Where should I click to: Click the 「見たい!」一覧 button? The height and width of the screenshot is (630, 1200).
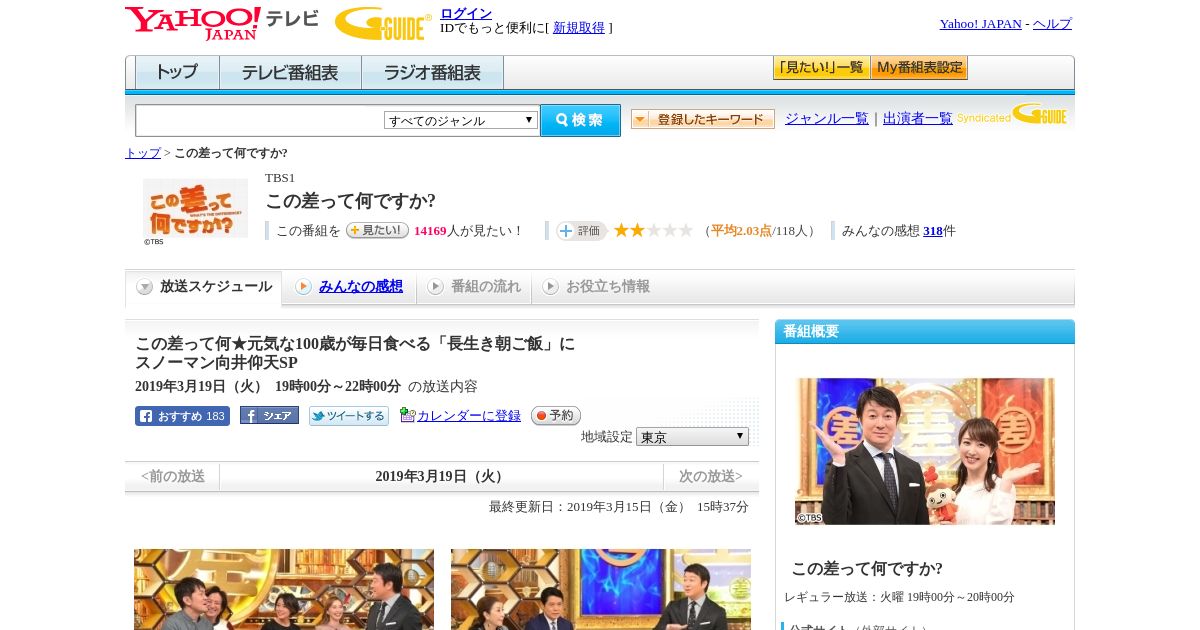pyautogui.click(x=821, y=68)
